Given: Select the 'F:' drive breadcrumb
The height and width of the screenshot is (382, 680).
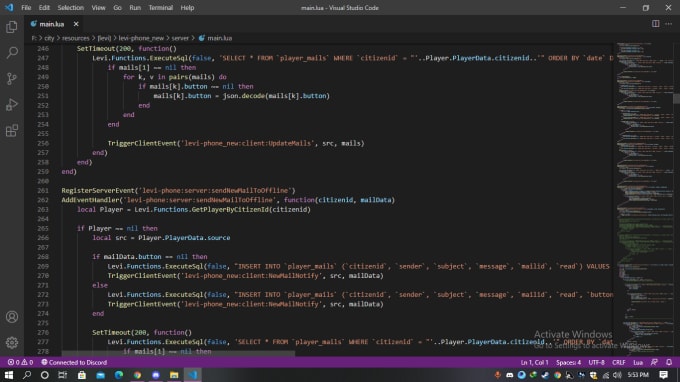Looking at the screenshot, I should [33, 38].
